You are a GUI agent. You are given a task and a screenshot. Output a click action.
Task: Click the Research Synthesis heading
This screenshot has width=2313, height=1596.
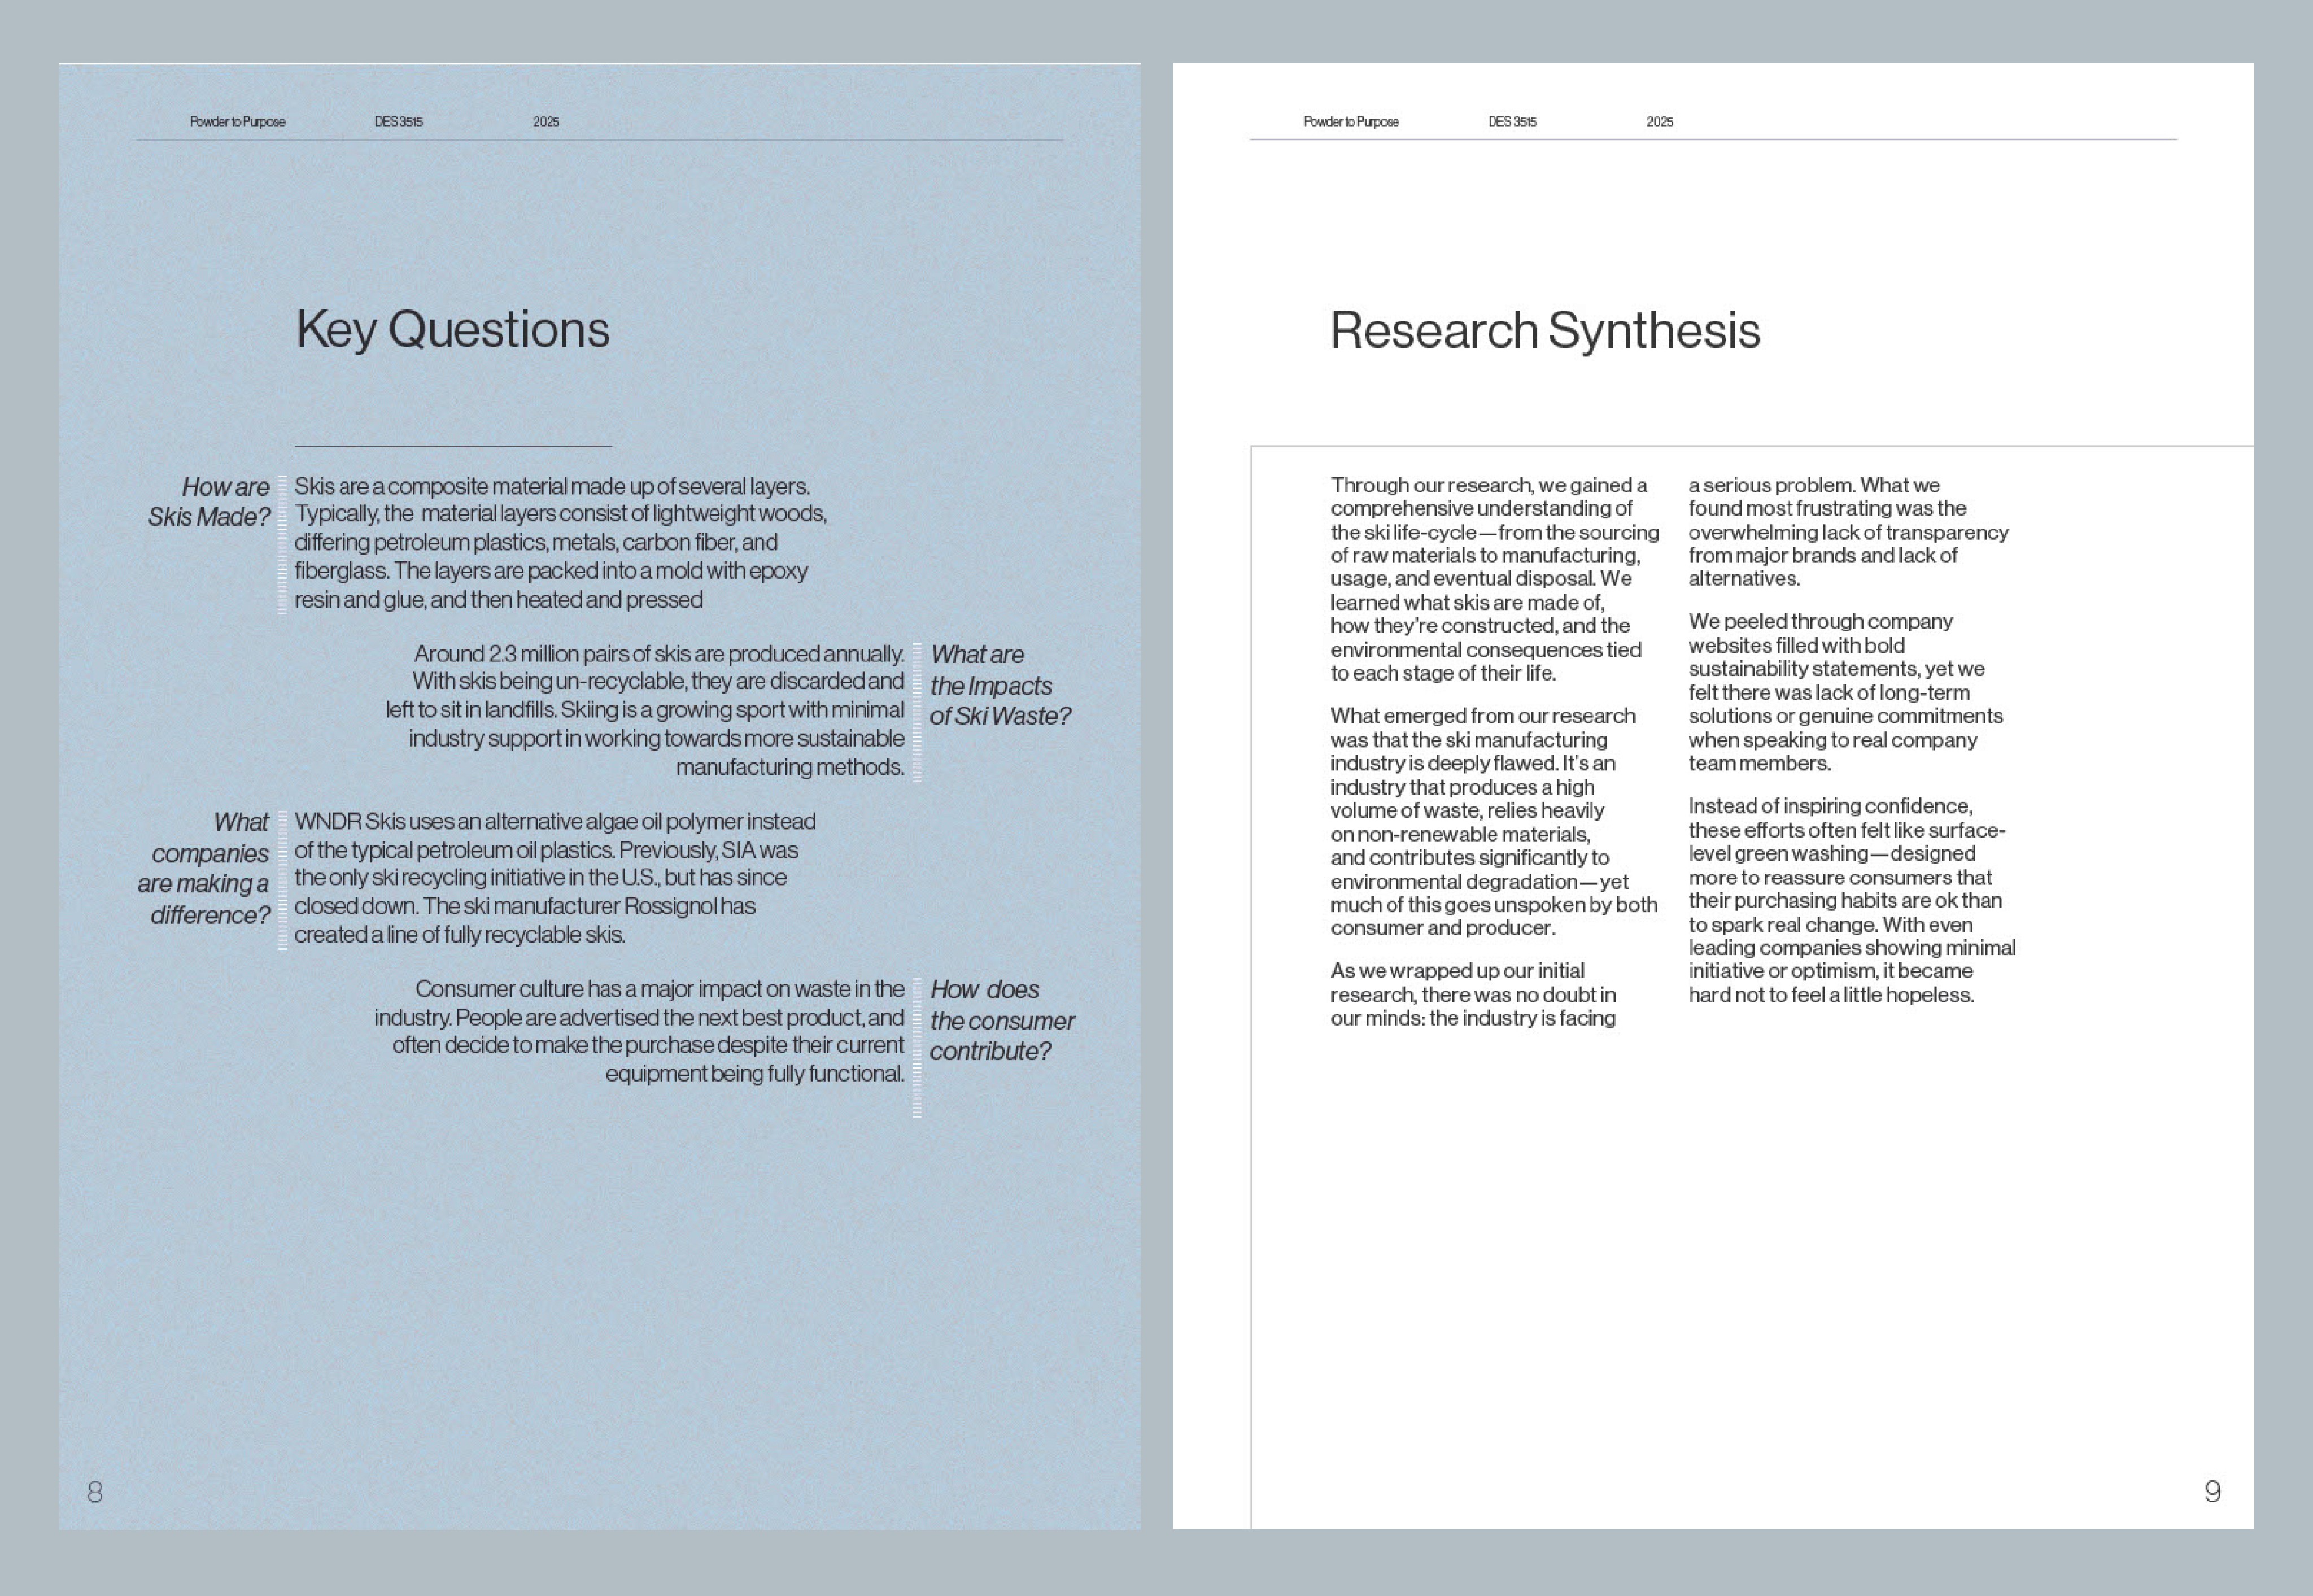click(1544, 331)
